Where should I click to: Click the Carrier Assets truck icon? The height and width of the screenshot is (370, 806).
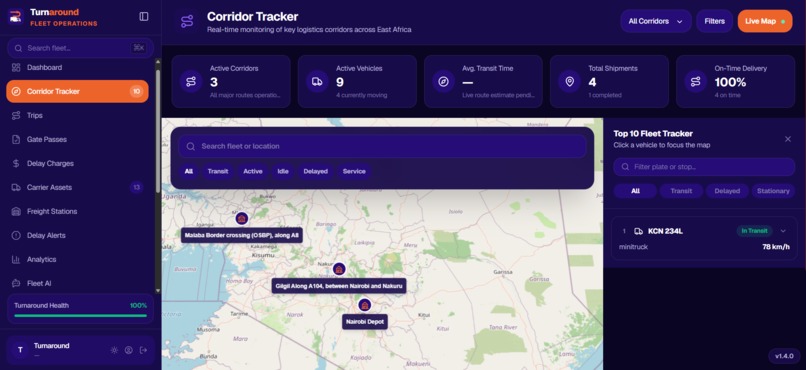coord(16,188)
